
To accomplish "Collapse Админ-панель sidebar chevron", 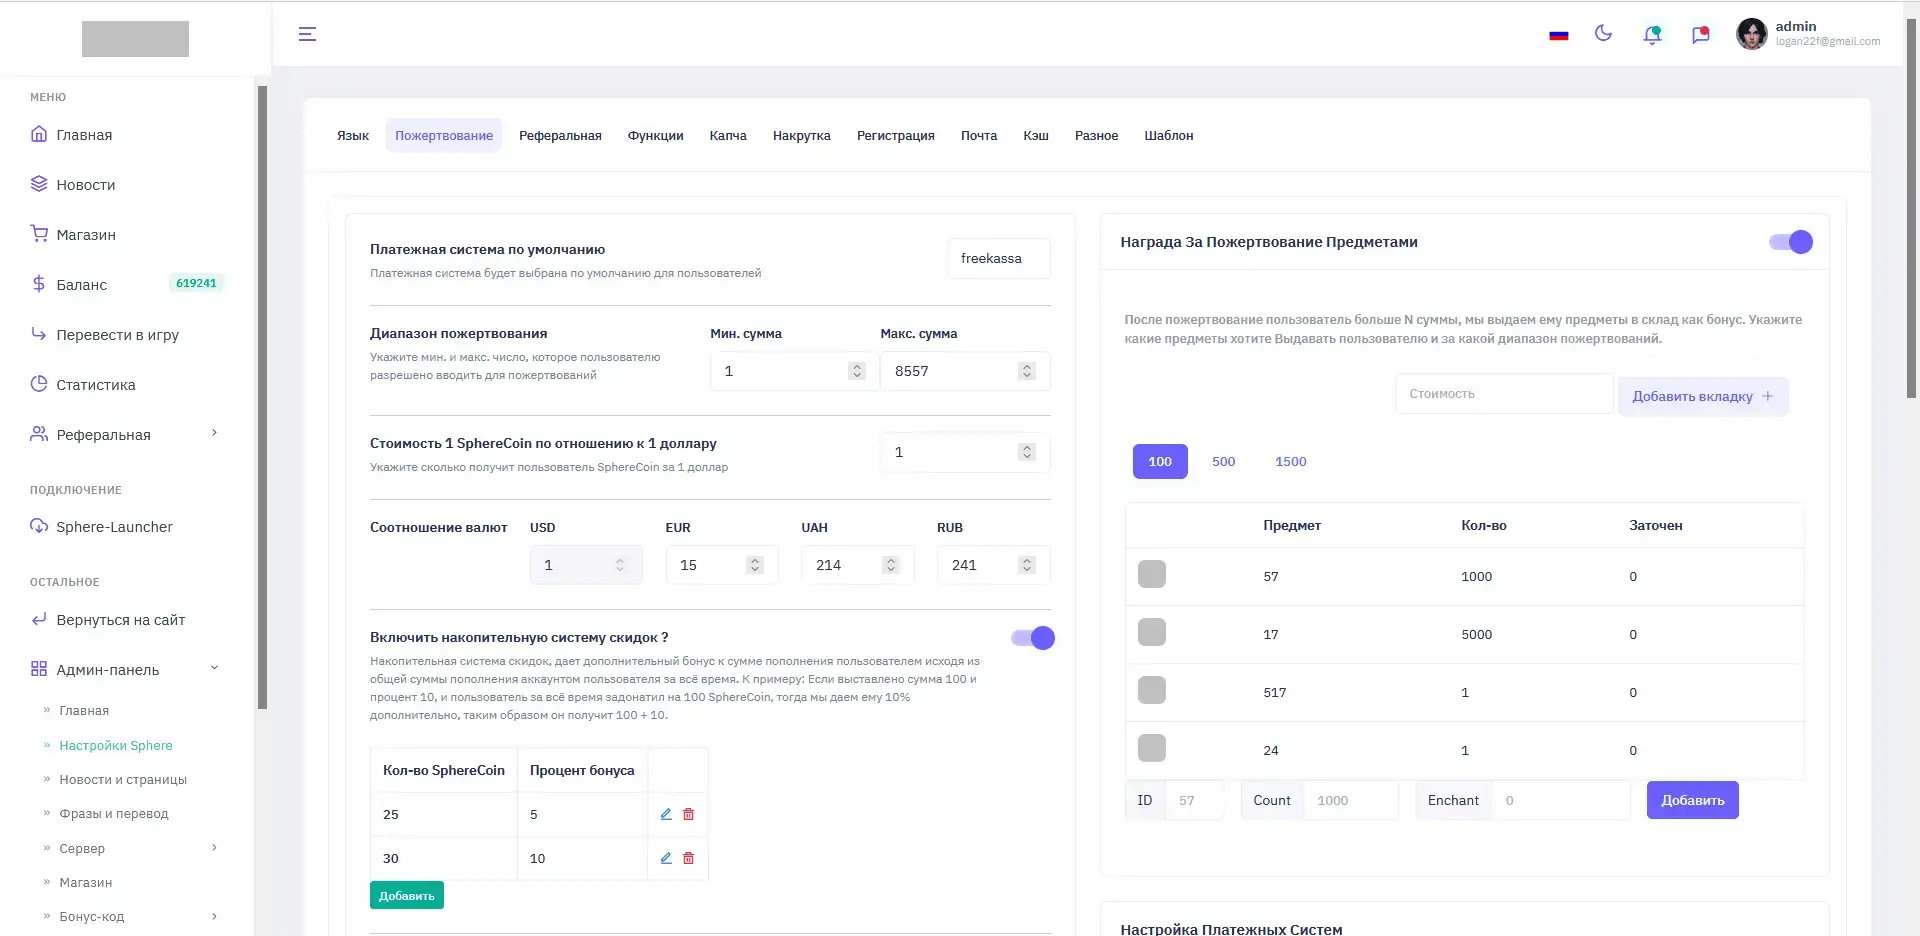I will (214, 668).
